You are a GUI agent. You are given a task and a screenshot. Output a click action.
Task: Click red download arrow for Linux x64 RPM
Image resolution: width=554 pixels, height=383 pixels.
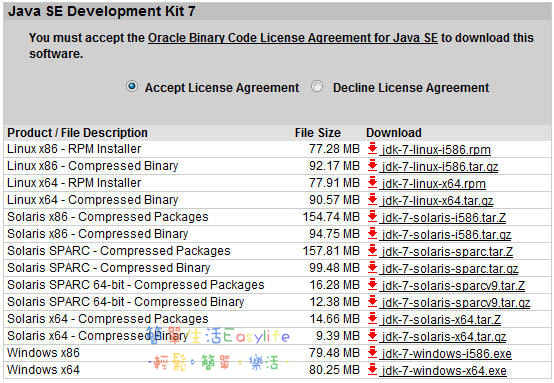click(x=372, y=182)
